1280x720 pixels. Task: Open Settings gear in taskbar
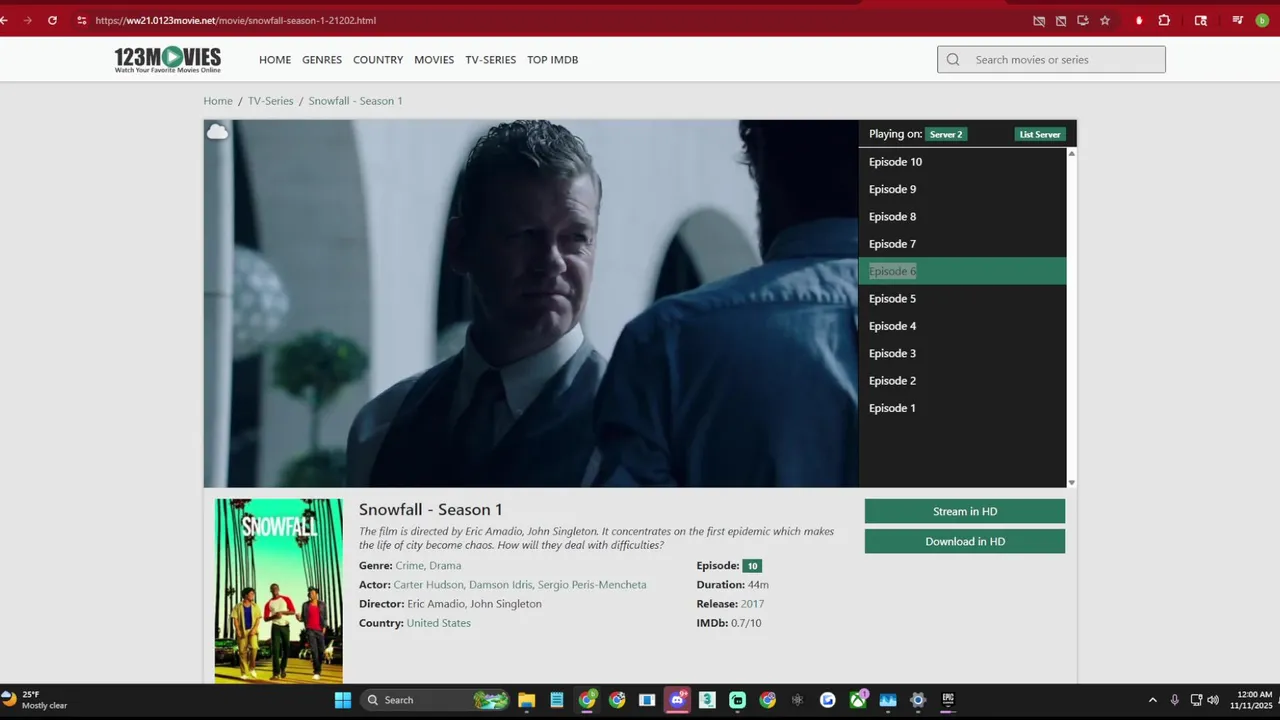click(918, 700)
